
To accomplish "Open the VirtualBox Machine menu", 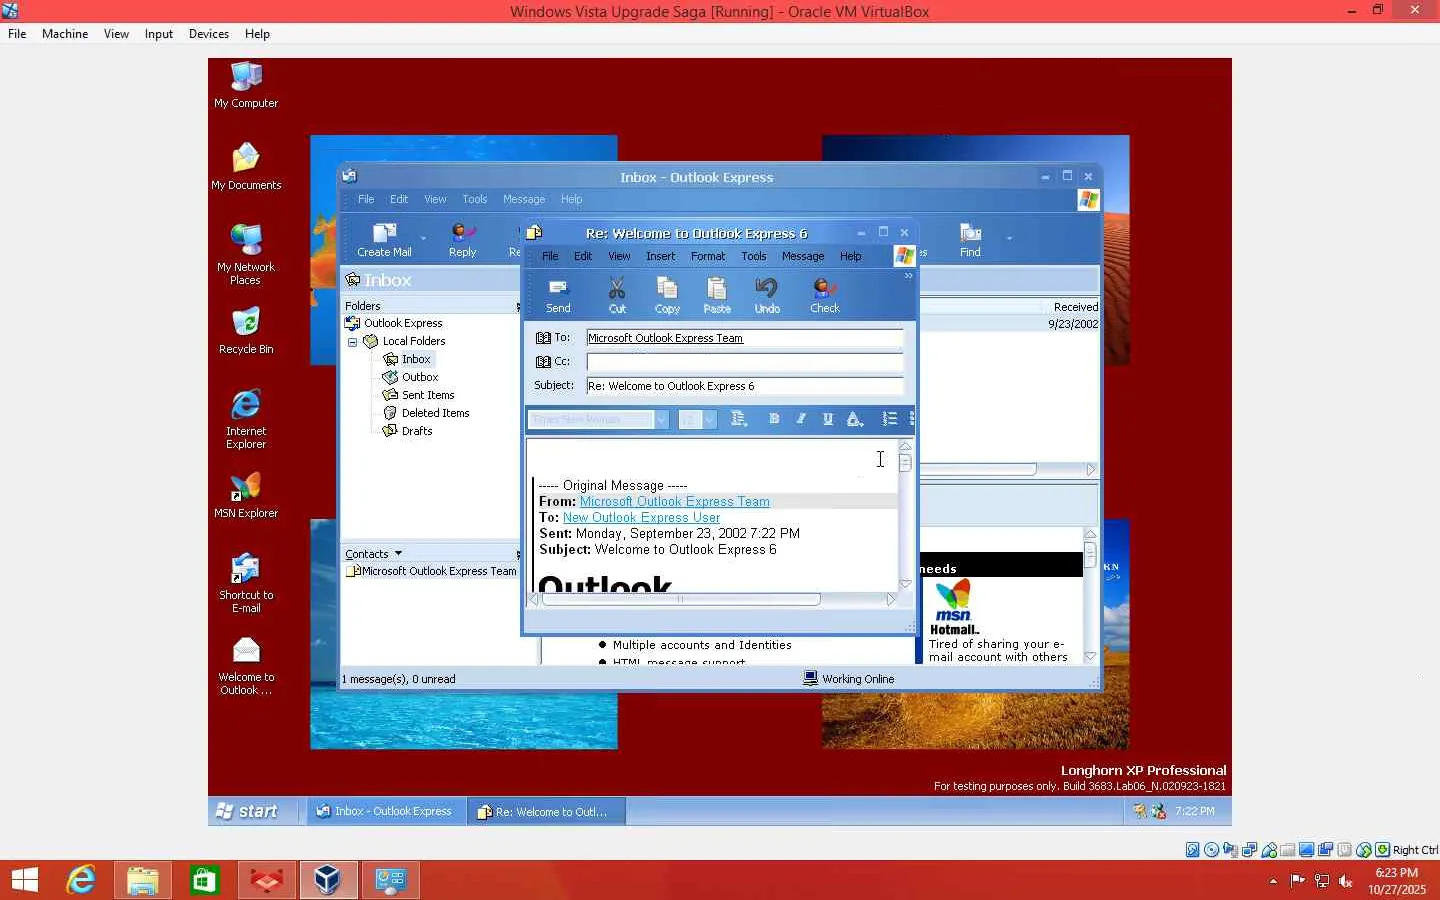I will coord(65,34).
